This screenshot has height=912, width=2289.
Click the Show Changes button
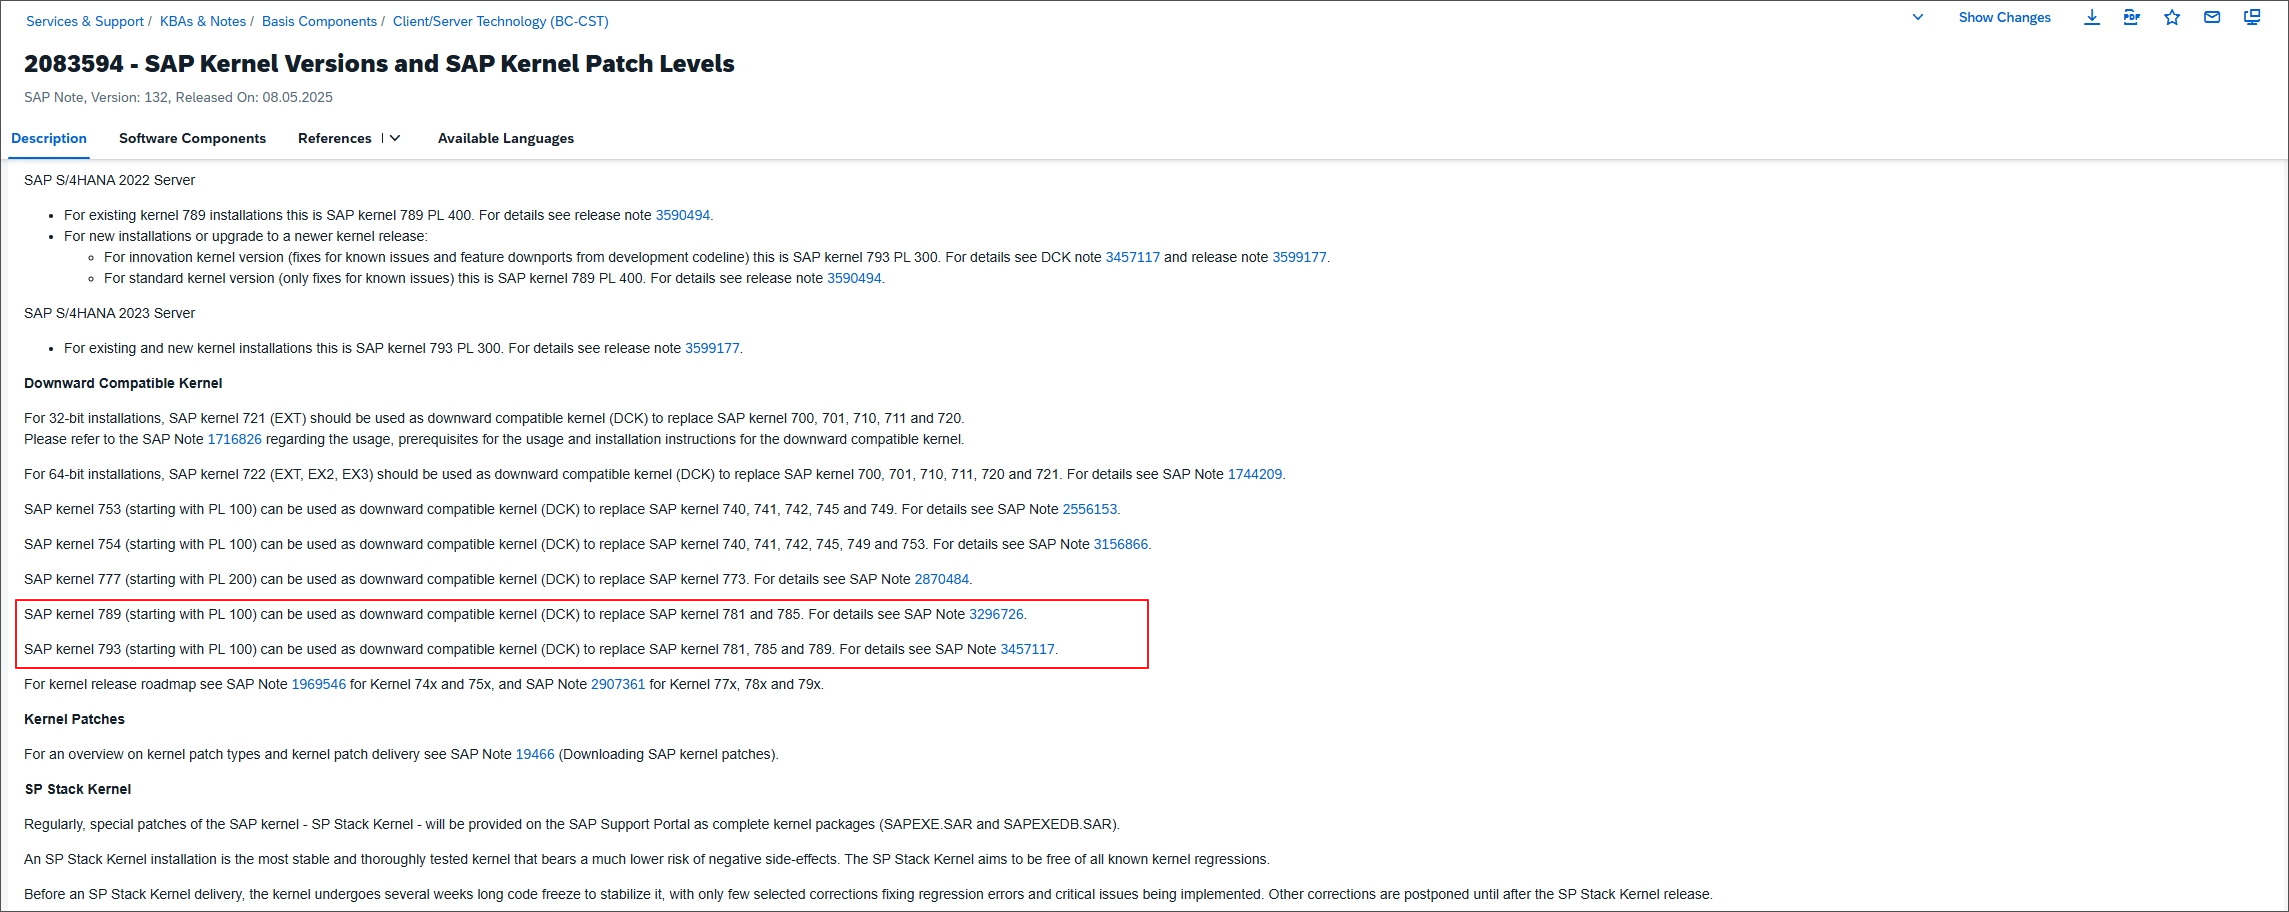pyautogui.click(x=2004, y=17)
